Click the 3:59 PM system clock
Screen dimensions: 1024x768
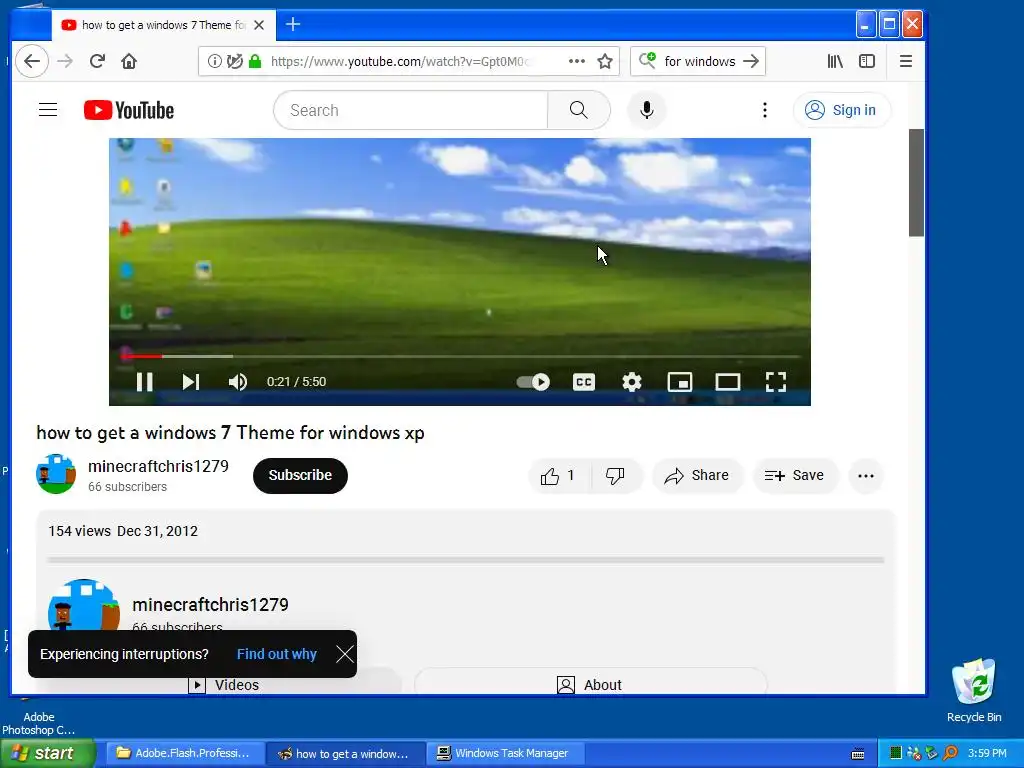[987, 753]
